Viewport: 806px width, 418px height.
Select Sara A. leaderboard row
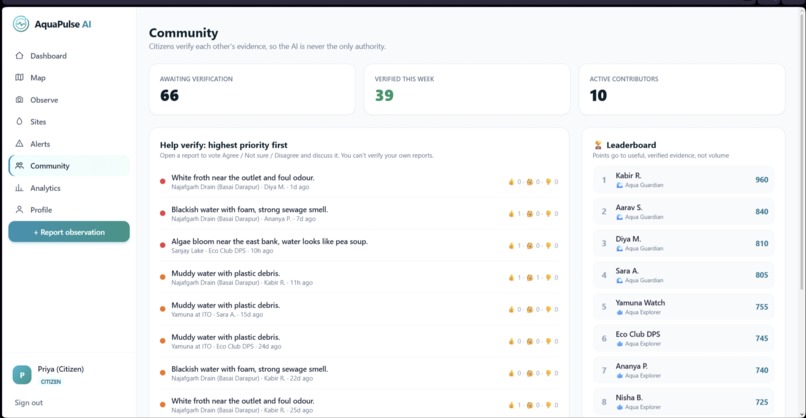point(684,275)
